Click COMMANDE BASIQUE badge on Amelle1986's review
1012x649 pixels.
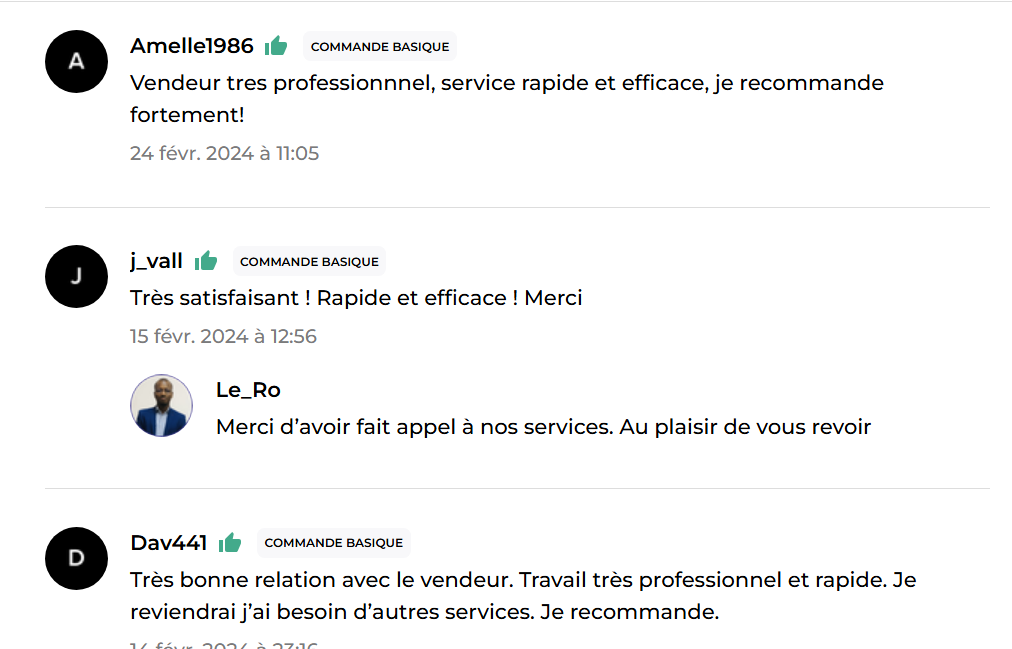coord(380,46)
